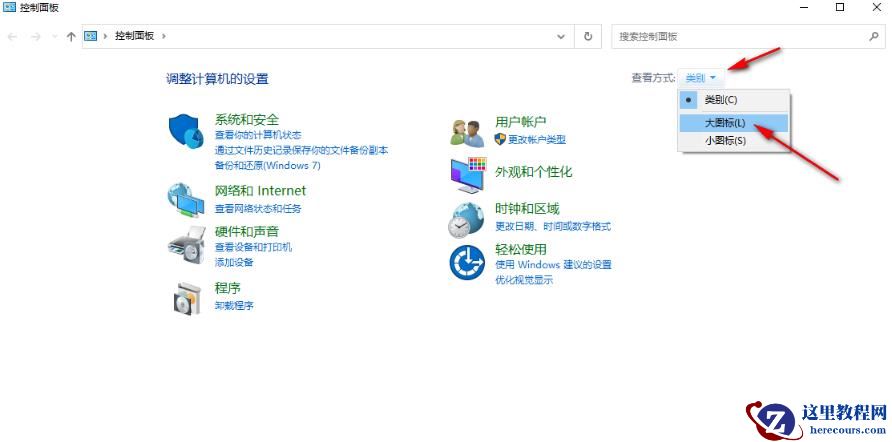The width and height of the screenshot is (892, 442).
Task: Open 网络和 Internet category heading
Action: pyautogui.click(x=260, y=191)
